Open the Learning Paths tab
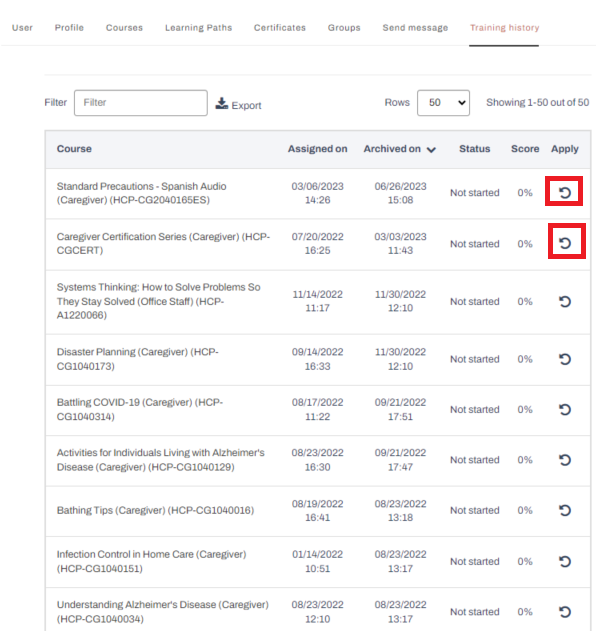 (x=198, y=28)
